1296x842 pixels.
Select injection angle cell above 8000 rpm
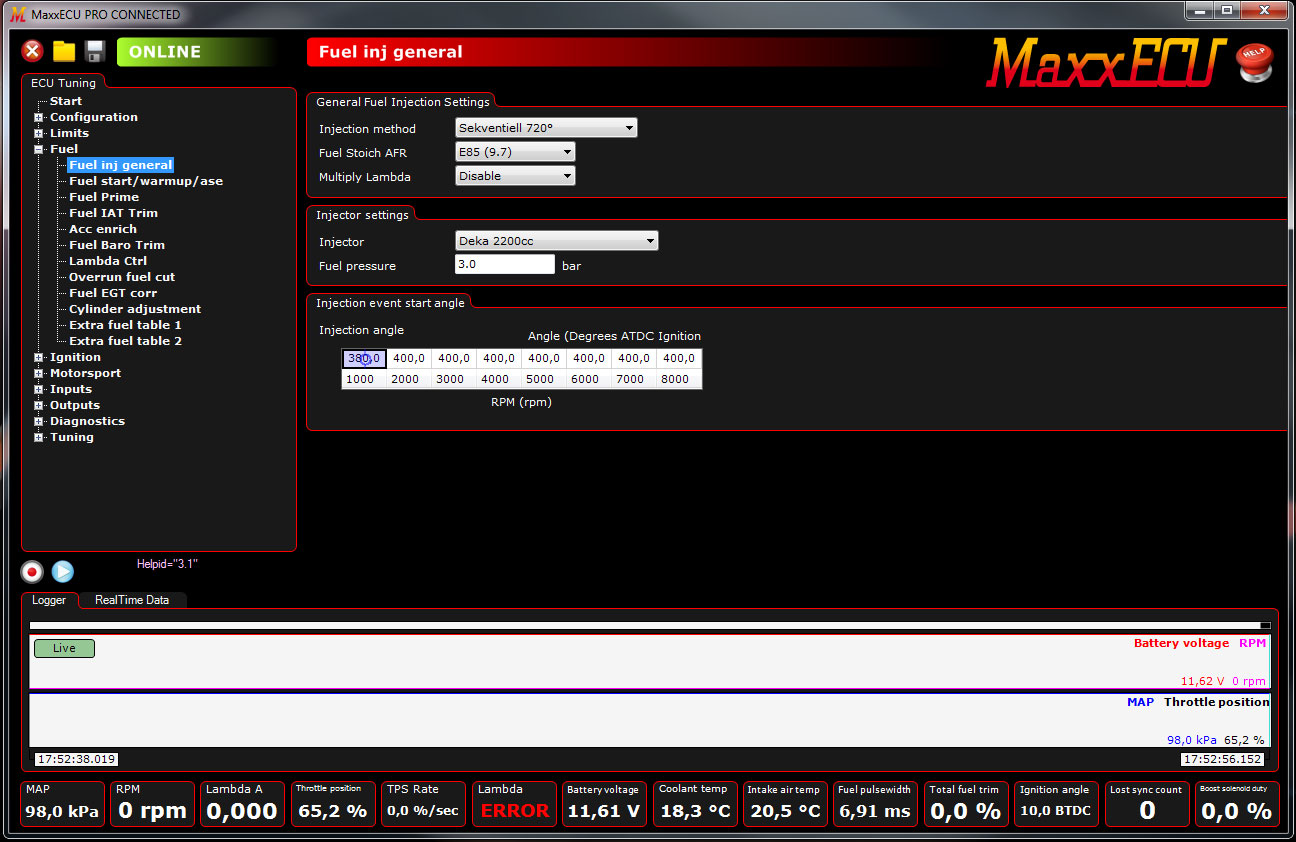[x=679, y=359]
